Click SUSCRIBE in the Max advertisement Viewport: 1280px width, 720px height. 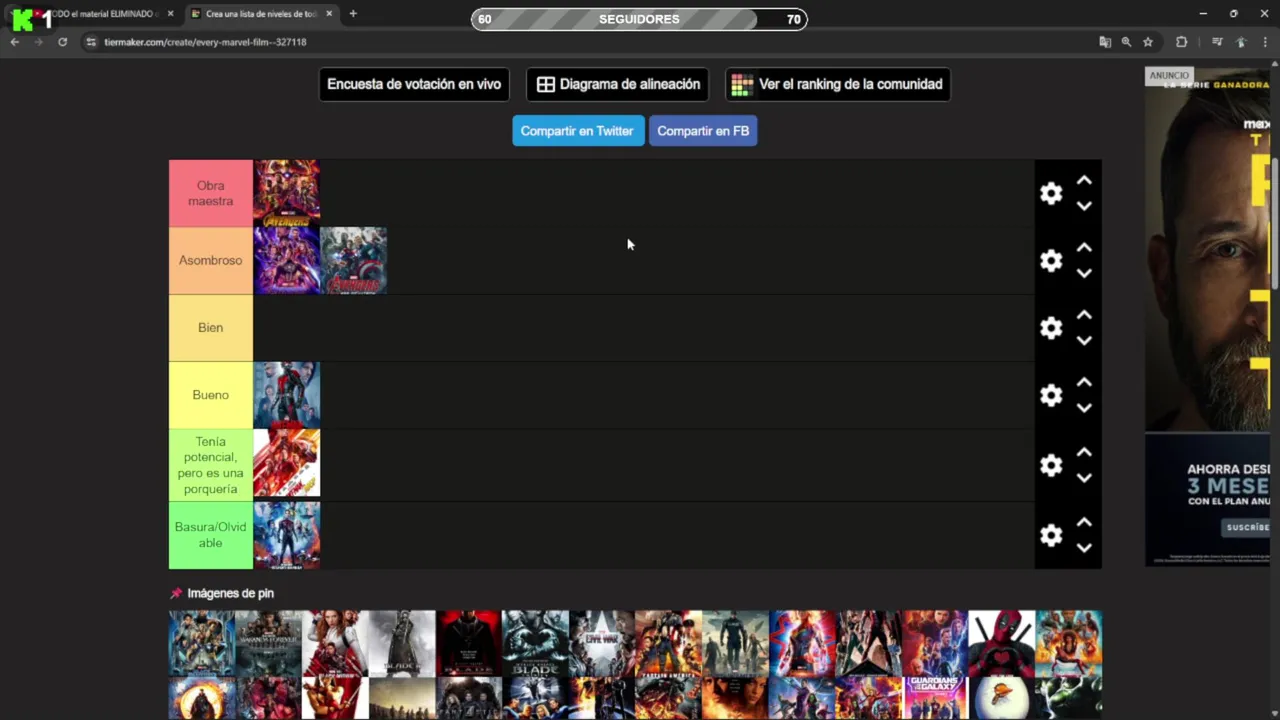[x=1247, y=527]
